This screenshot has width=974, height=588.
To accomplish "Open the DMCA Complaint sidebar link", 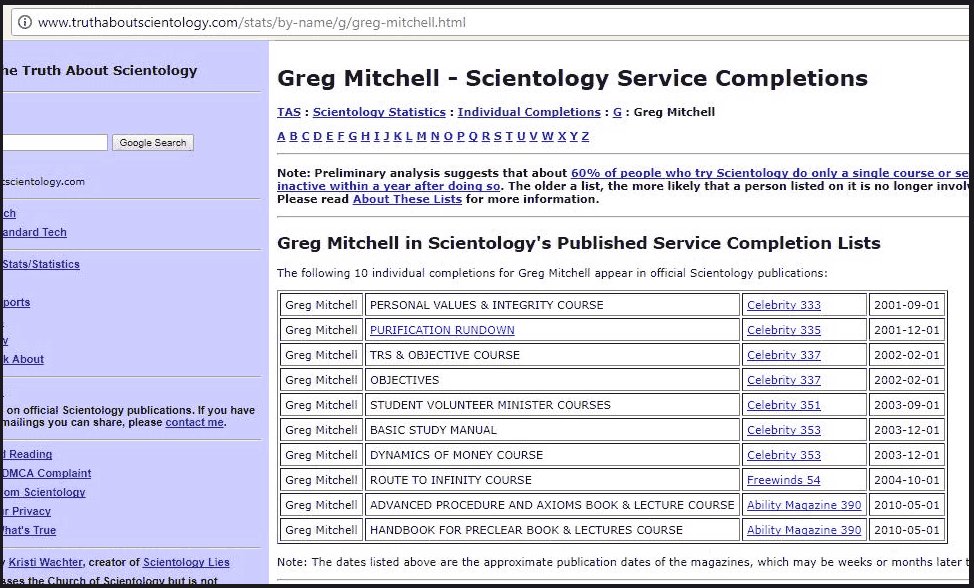I will [x=47, y=473].
